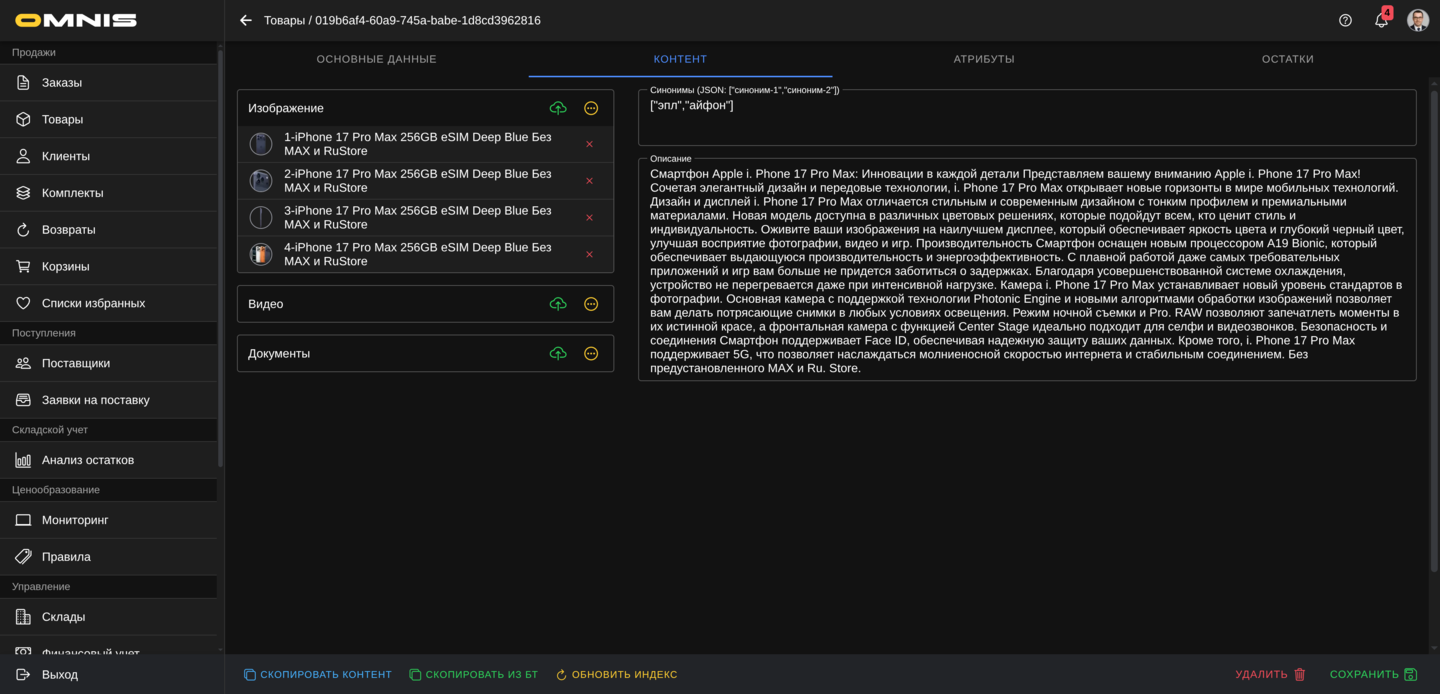
Task: Open more options for Изображение section
Action: pyautogui.click(x=591, y=108)
